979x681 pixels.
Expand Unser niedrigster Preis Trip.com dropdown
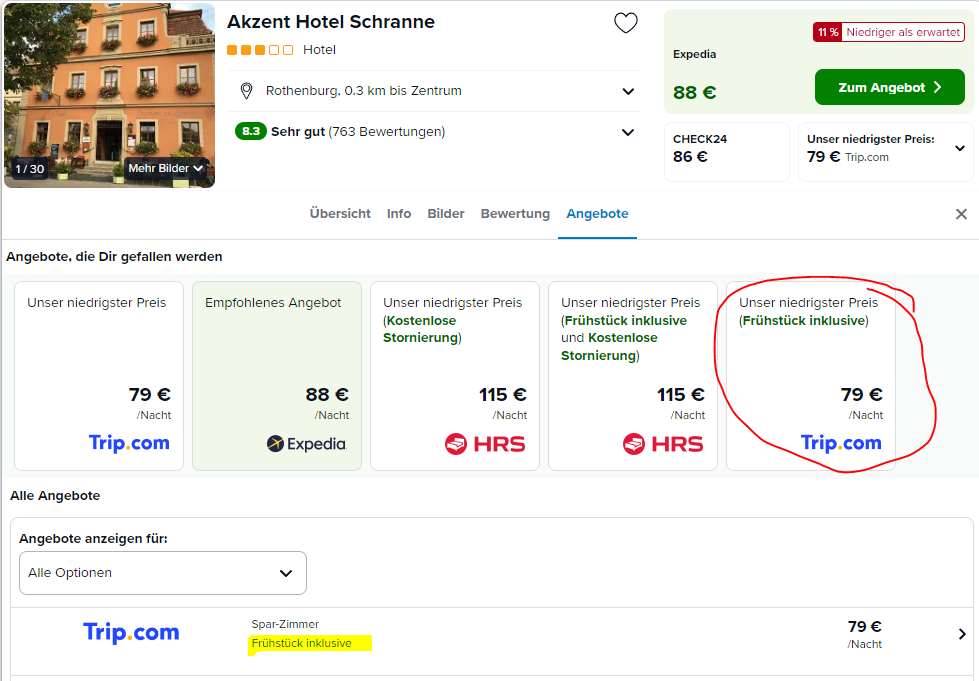coord(960,149)
